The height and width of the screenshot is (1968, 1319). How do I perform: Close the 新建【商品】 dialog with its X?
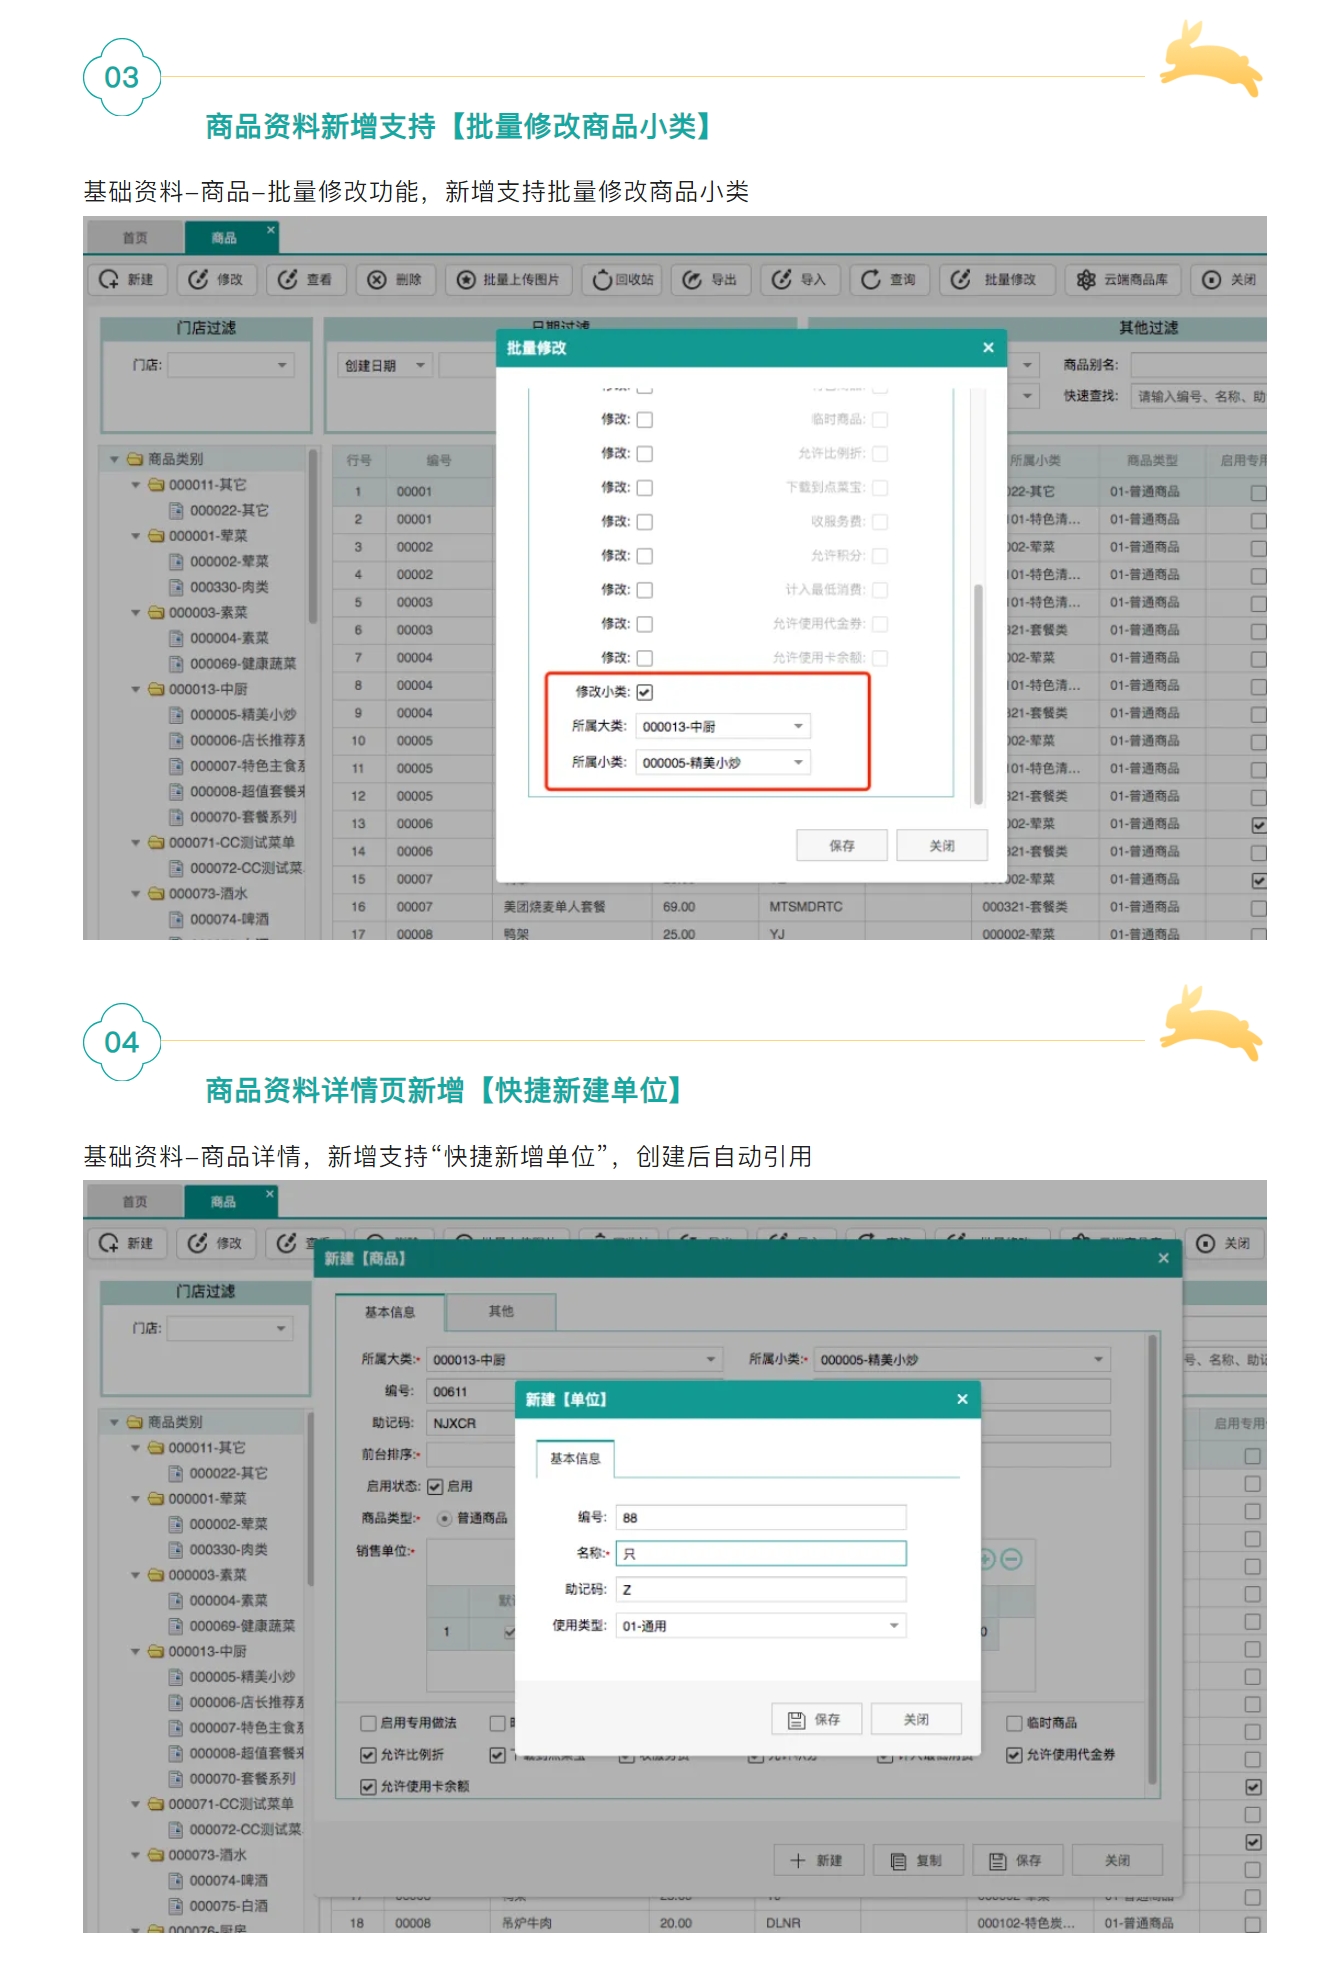1163,1258
